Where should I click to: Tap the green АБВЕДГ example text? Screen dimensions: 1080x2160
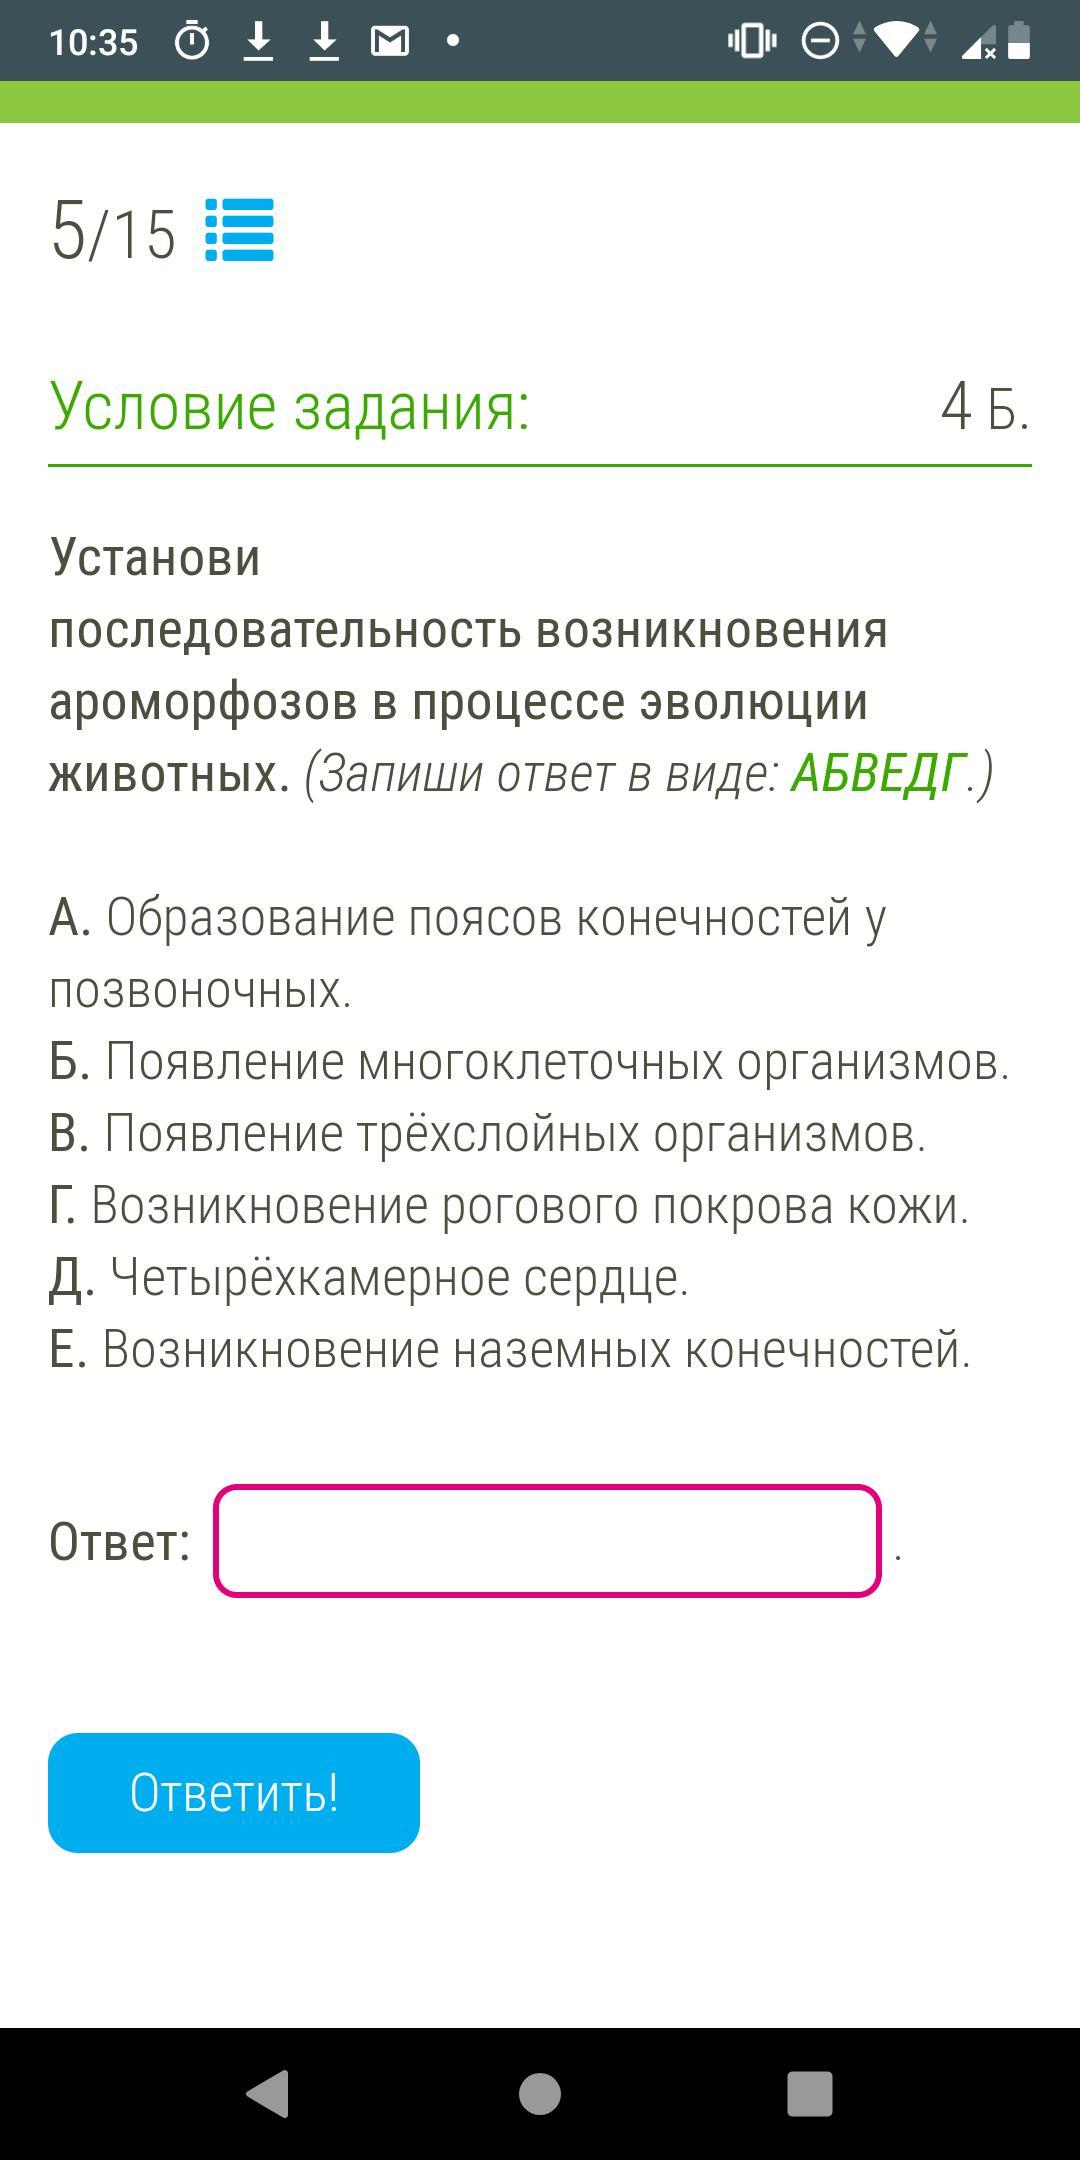(878, 773)
